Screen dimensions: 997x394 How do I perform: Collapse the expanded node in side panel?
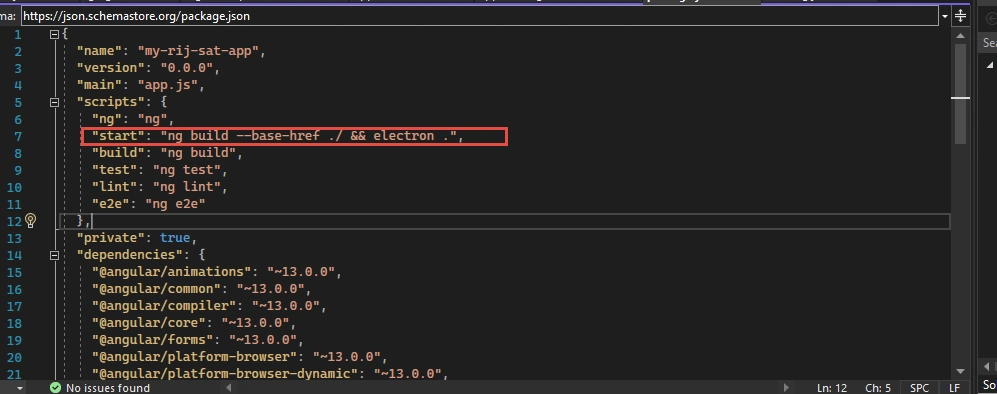989,65
